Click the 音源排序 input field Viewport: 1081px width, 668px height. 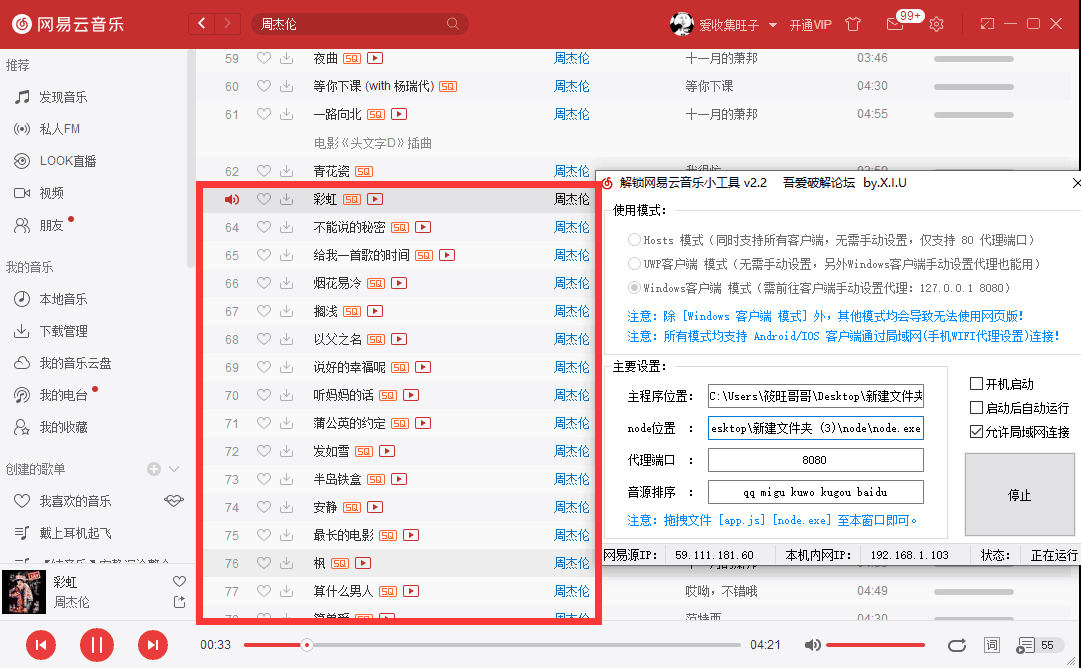pyautogui.click(x=816, y=492)
